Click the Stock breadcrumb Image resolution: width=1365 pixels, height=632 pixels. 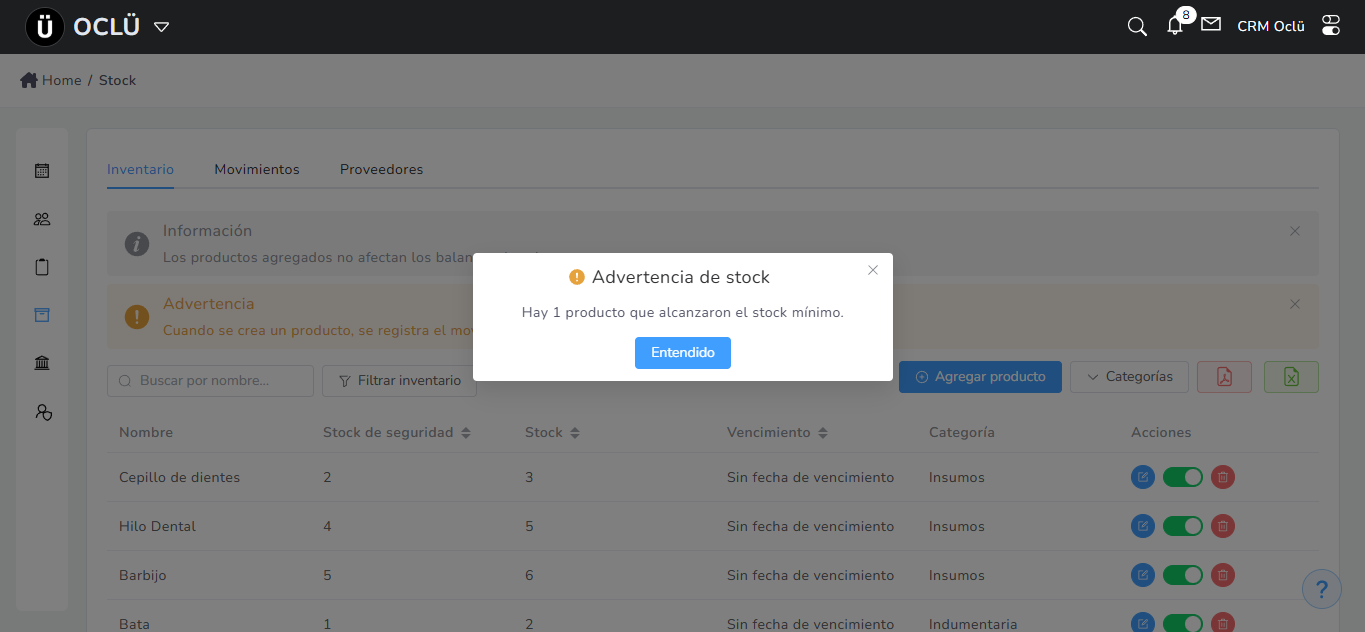coord(117,80)
